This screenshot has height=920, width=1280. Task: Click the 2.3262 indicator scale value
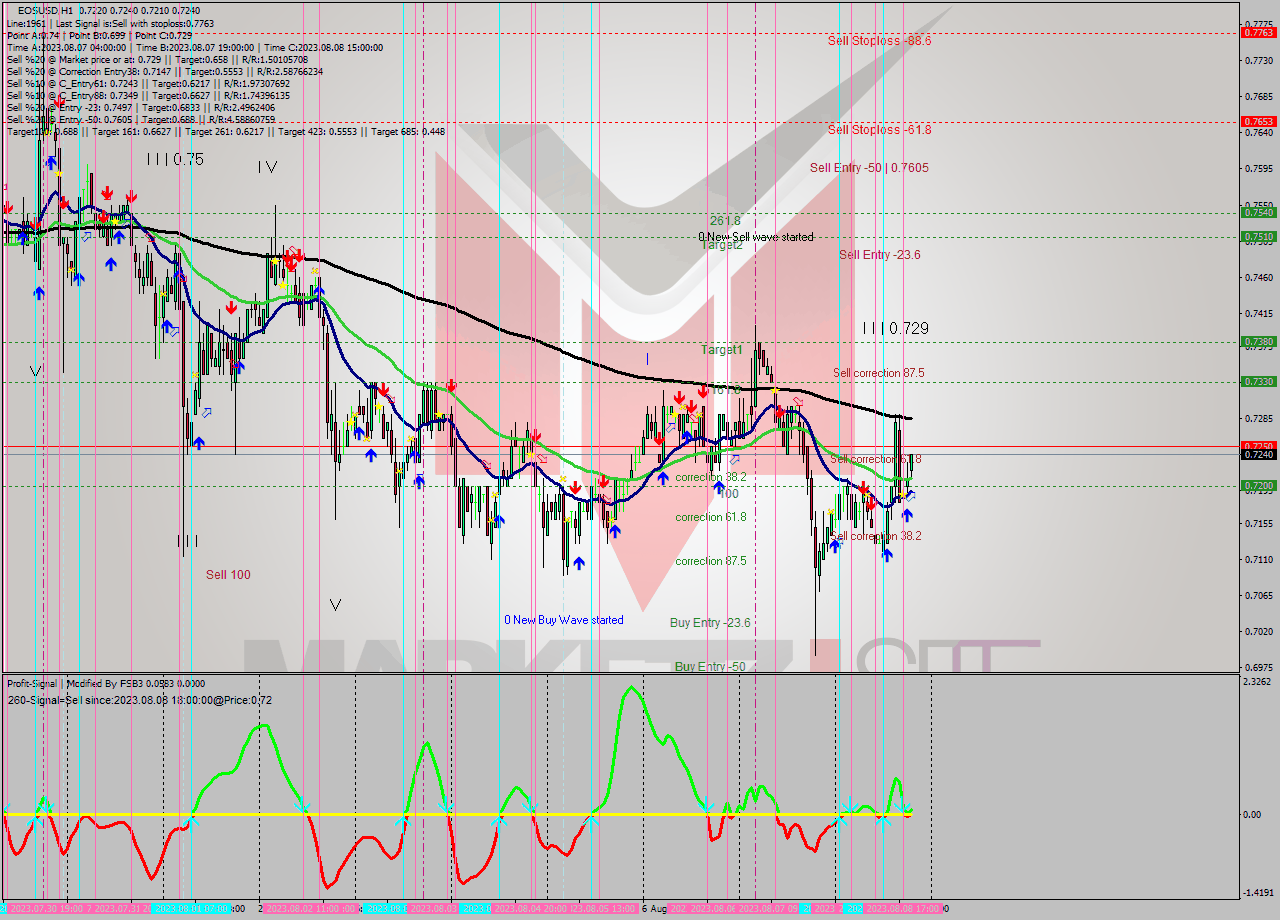coord(1257,682)
